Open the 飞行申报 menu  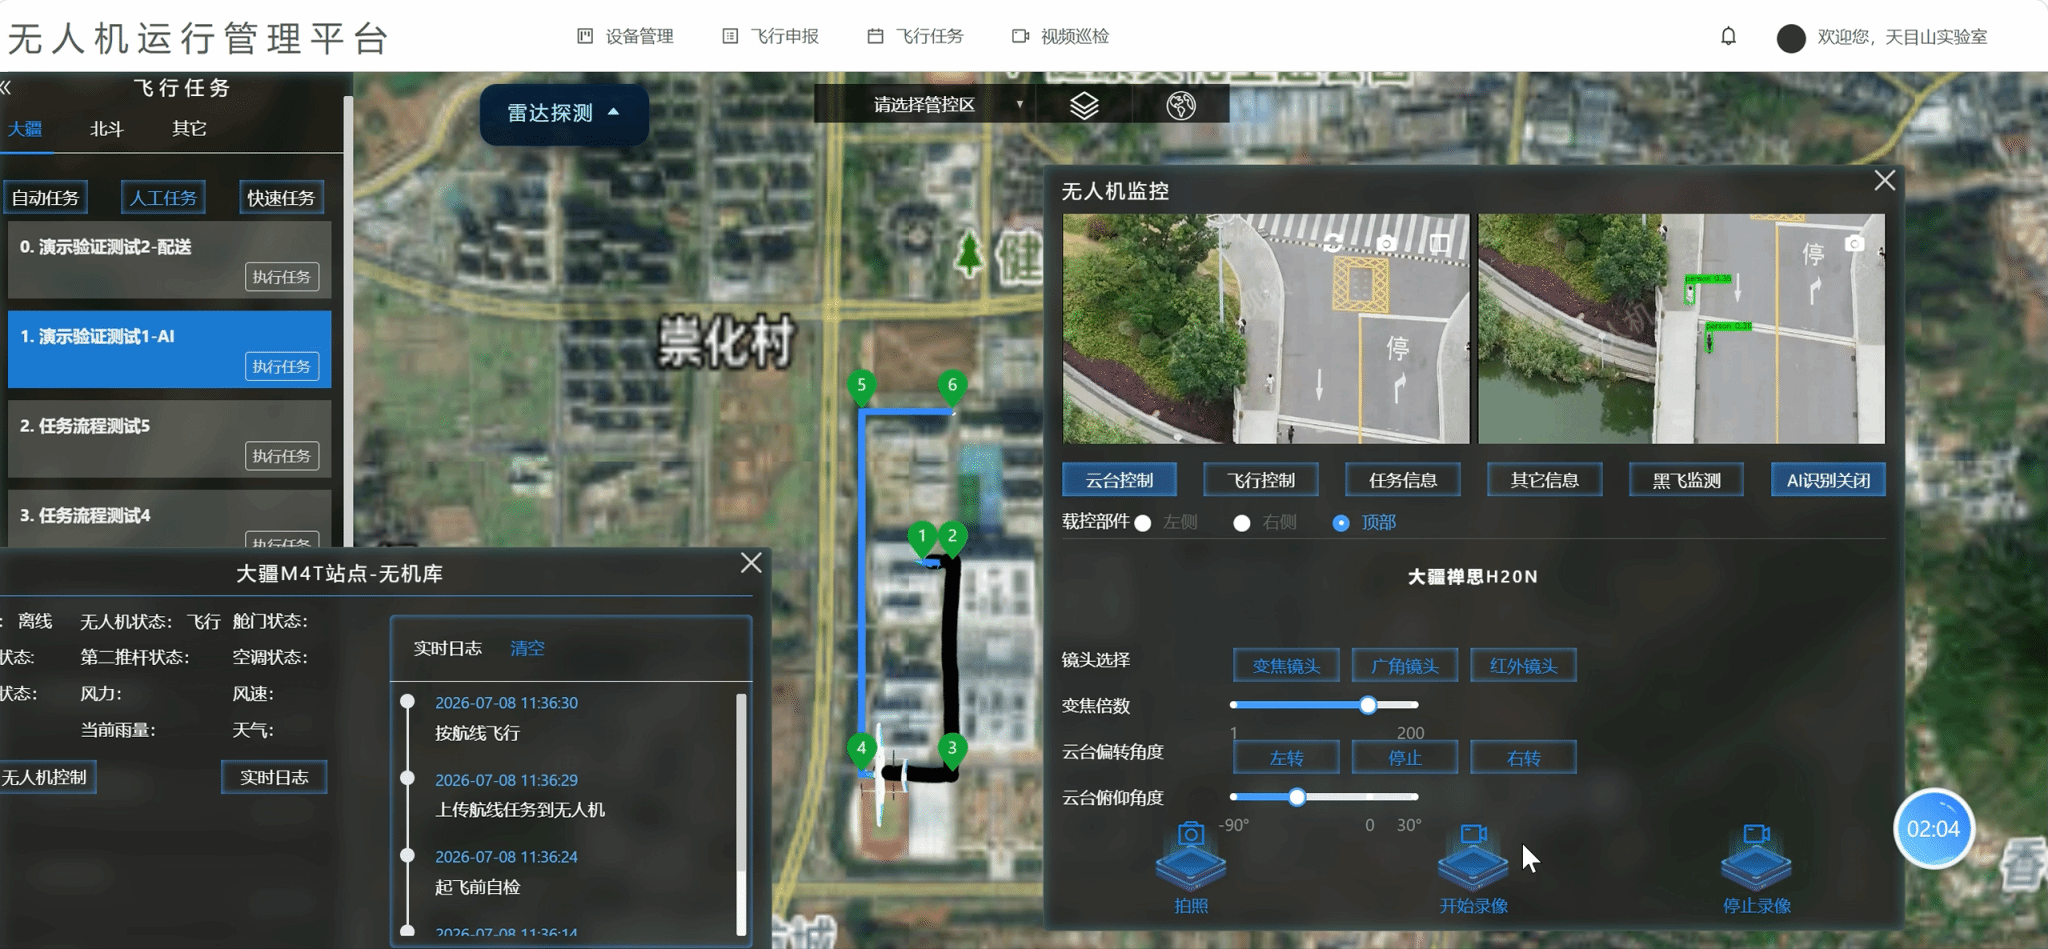point(771,37)
